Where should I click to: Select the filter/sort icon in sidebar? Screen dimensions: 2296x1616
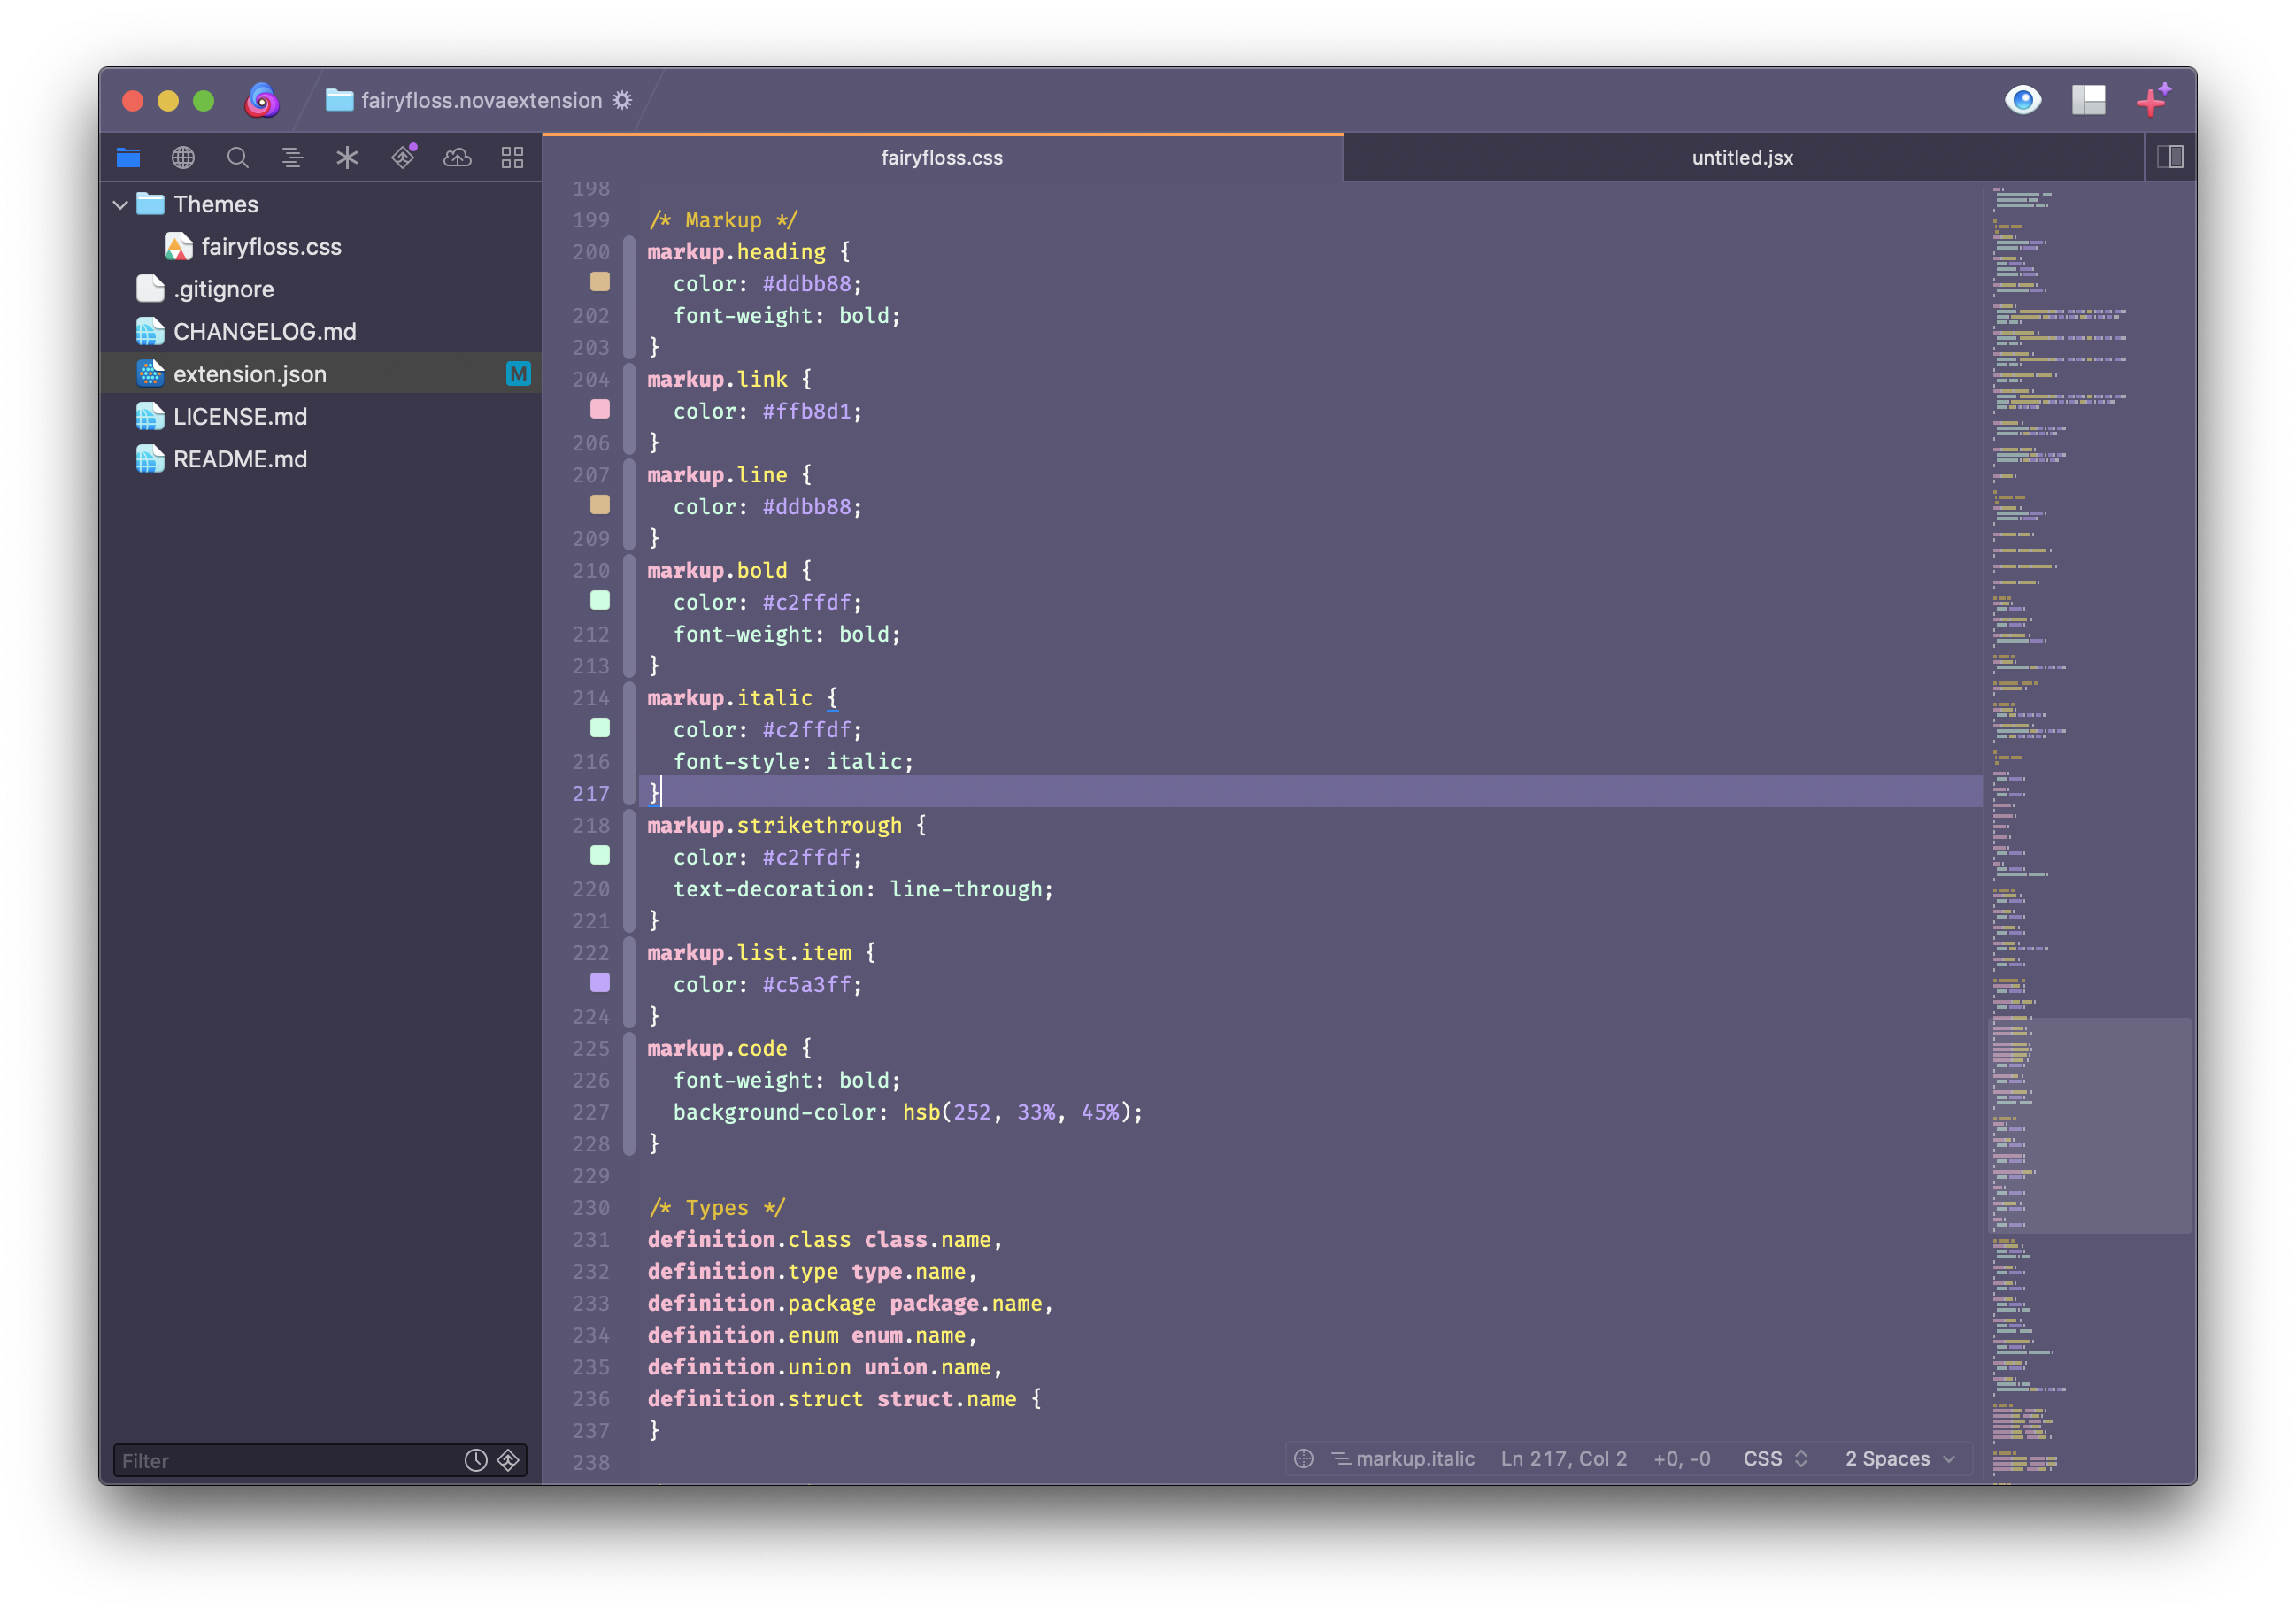(x=507, y=1457)
